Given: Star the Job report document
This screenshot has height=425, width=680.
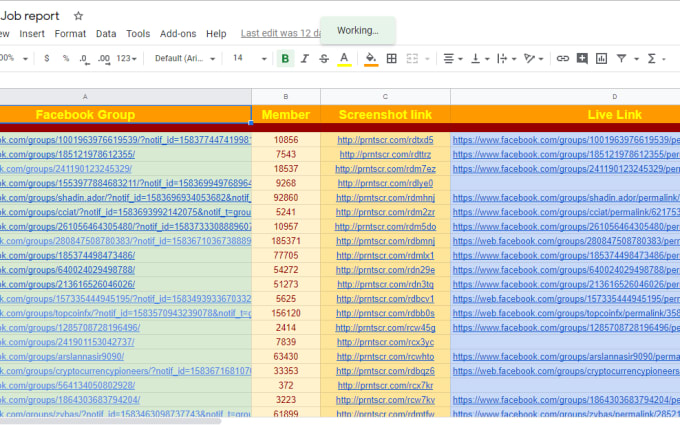Looking at the screenshot, I should tap(78, 16).
